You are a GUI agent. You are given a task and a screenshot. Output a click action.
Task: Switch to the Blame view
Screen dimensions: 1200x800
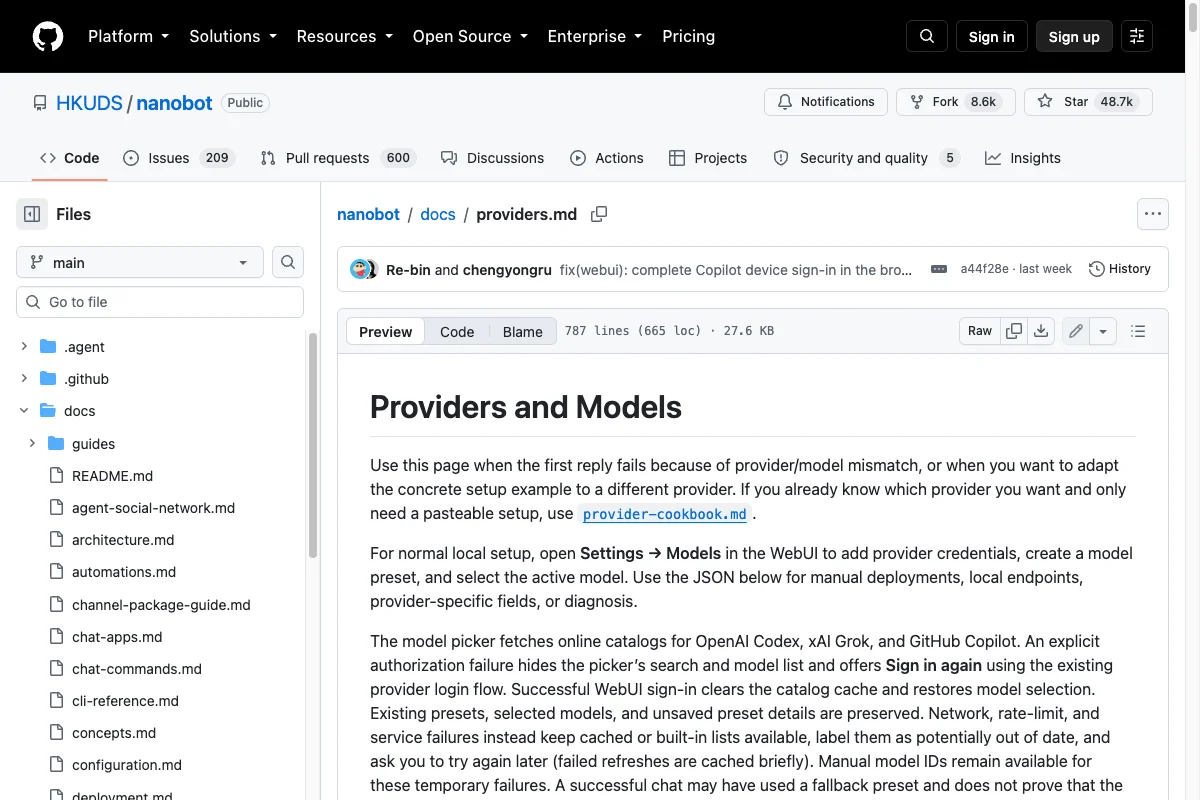point(522,332)
